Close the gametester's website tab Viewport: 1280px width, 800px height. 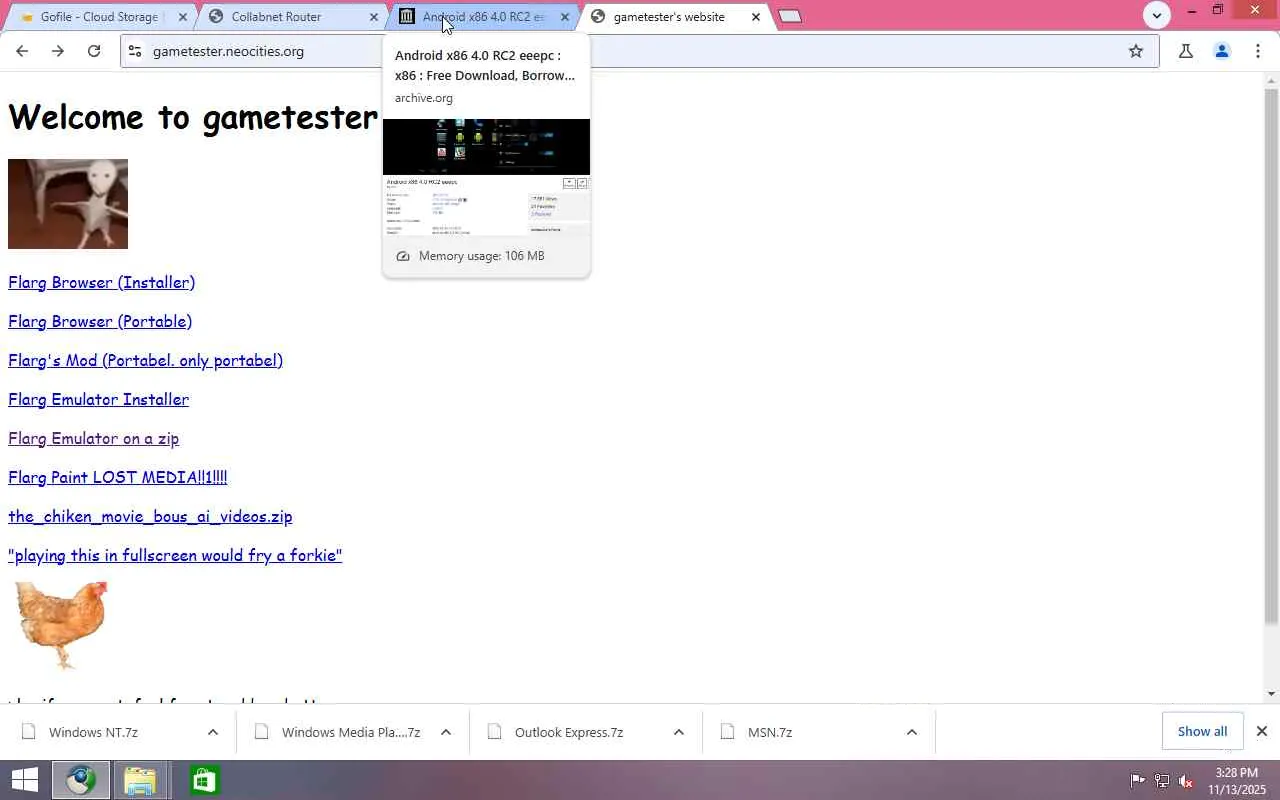pos(756,17)
